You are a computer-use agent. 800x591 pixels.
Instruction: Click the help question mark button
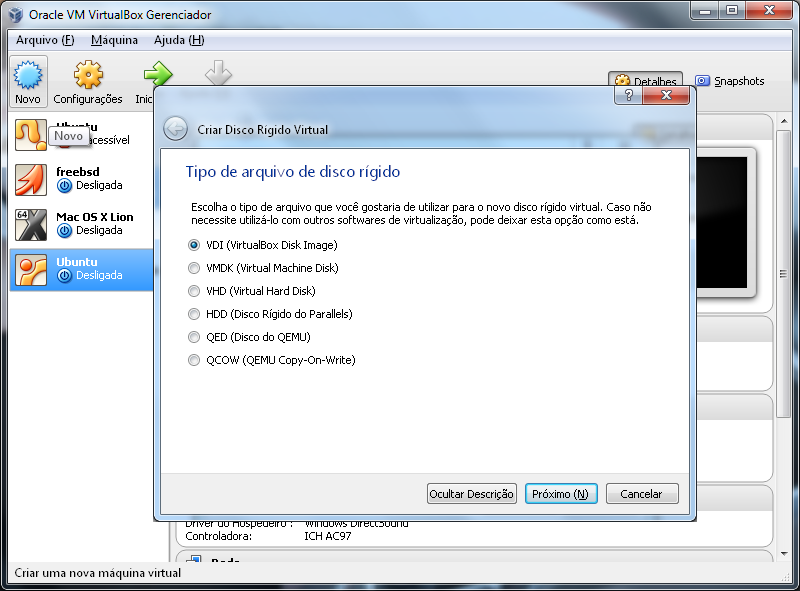(629, 95)
